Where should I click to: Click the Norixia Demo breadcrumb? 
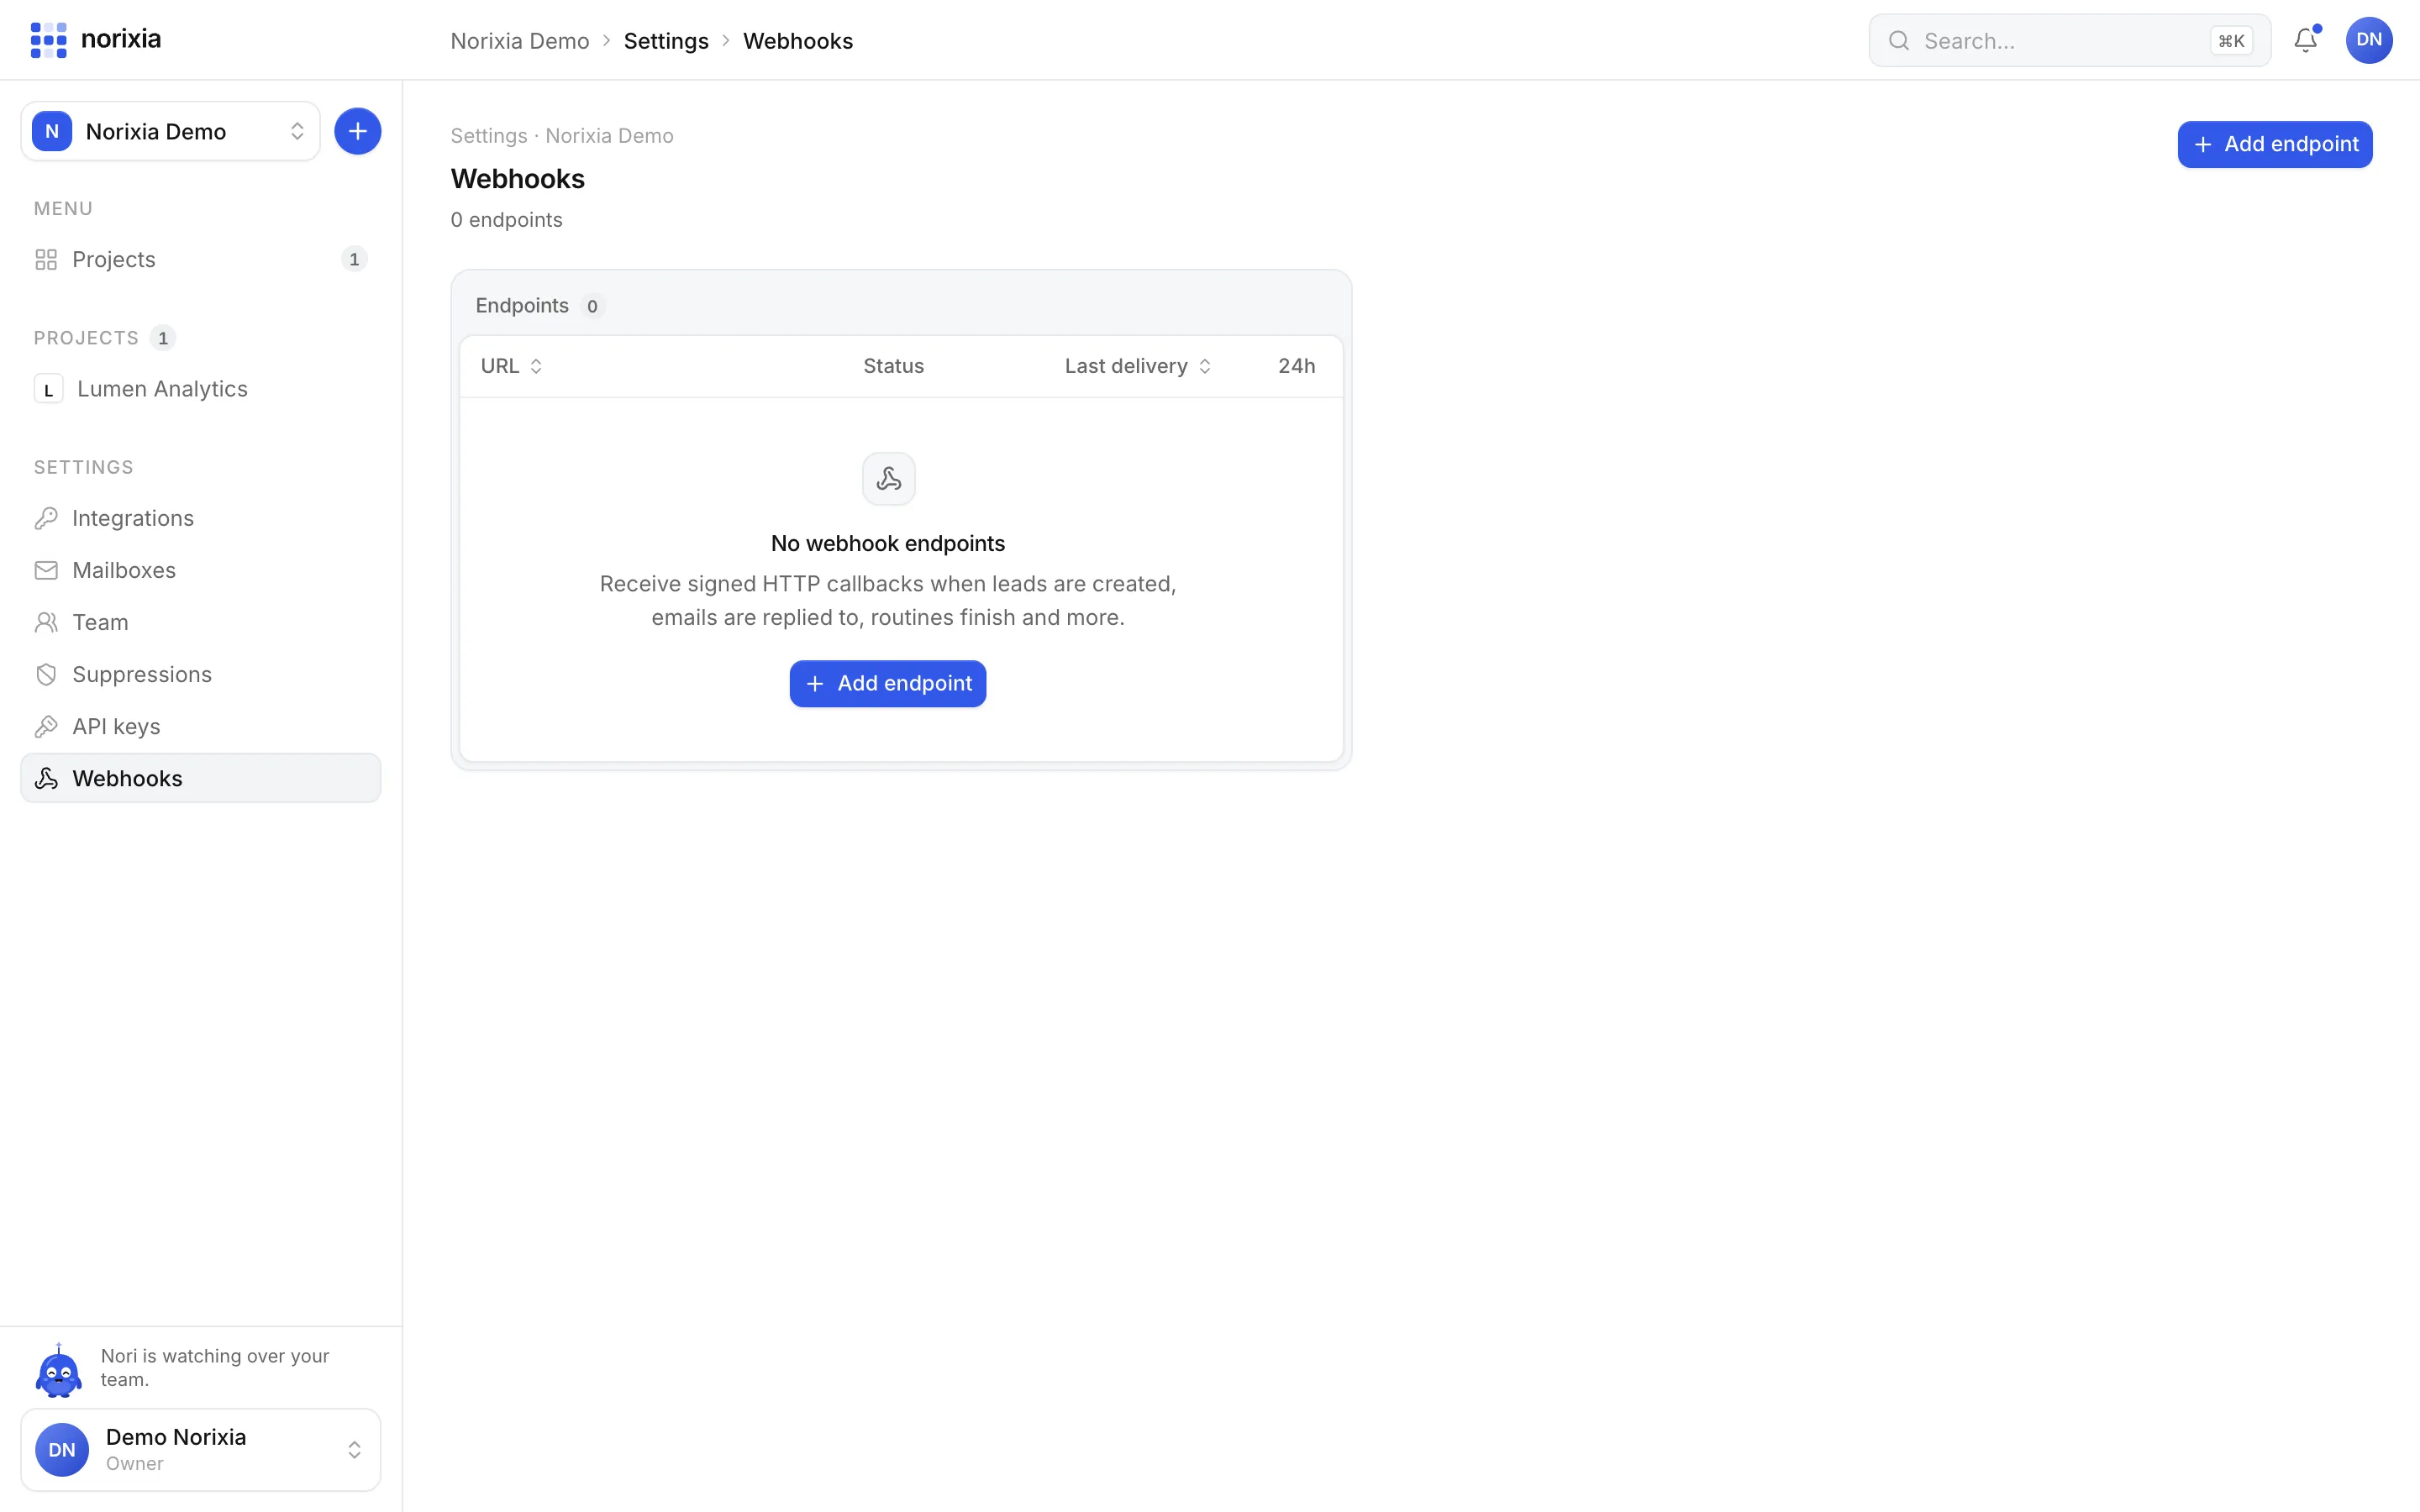(x=519, y=41)
